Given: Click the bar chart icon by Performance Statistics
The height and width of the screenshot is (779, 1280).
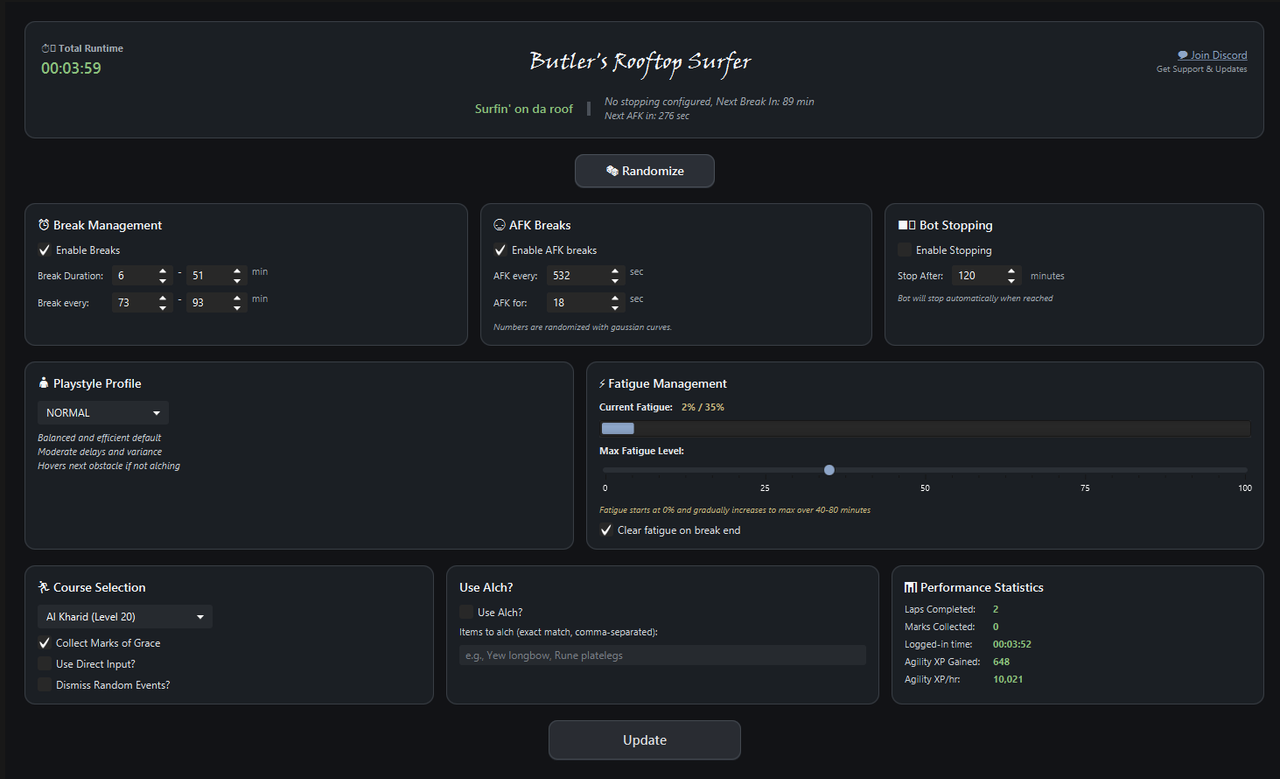Looking at the screenshot, I should [910, 587].
